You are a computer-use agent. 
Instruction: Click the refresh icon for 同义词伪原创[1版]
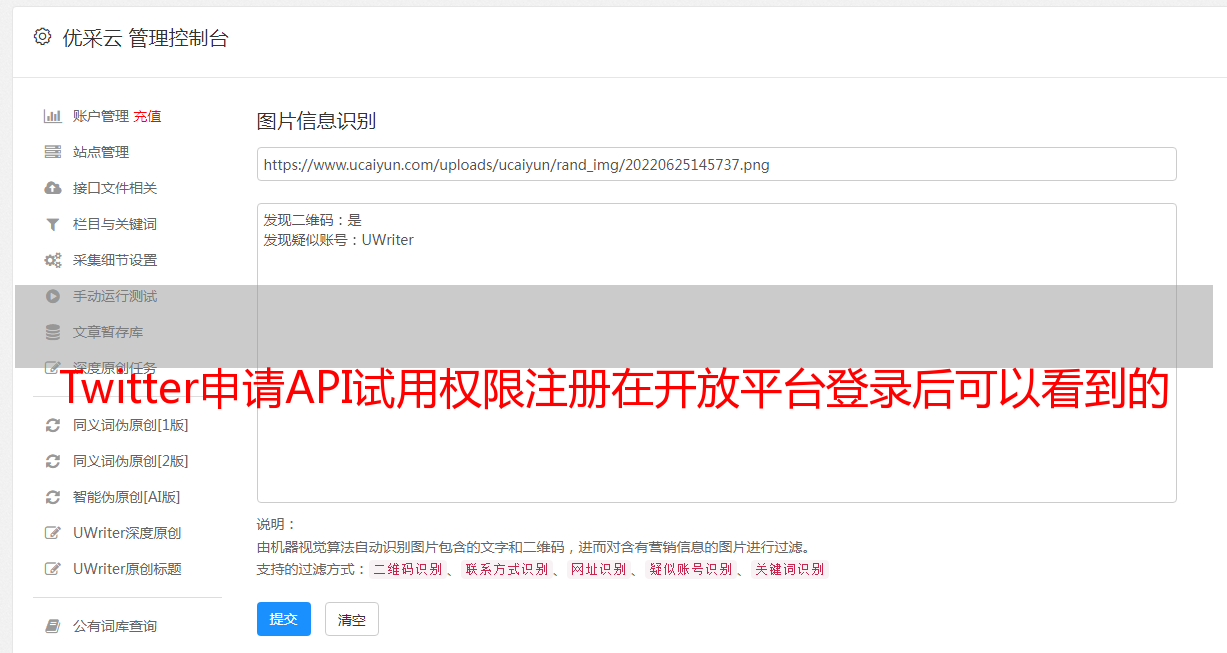pyautogui.click(x=53, y=425)
